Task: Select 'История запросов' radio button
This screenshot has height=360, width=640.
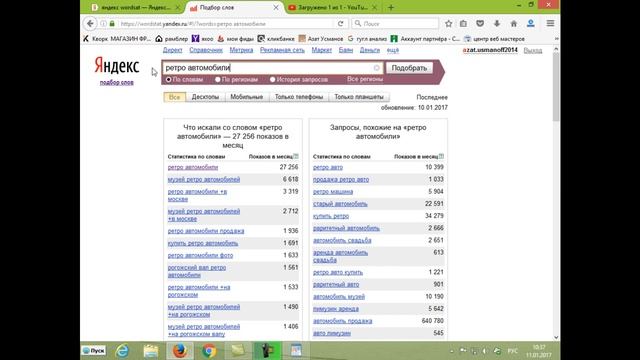Action: point(273,80)
